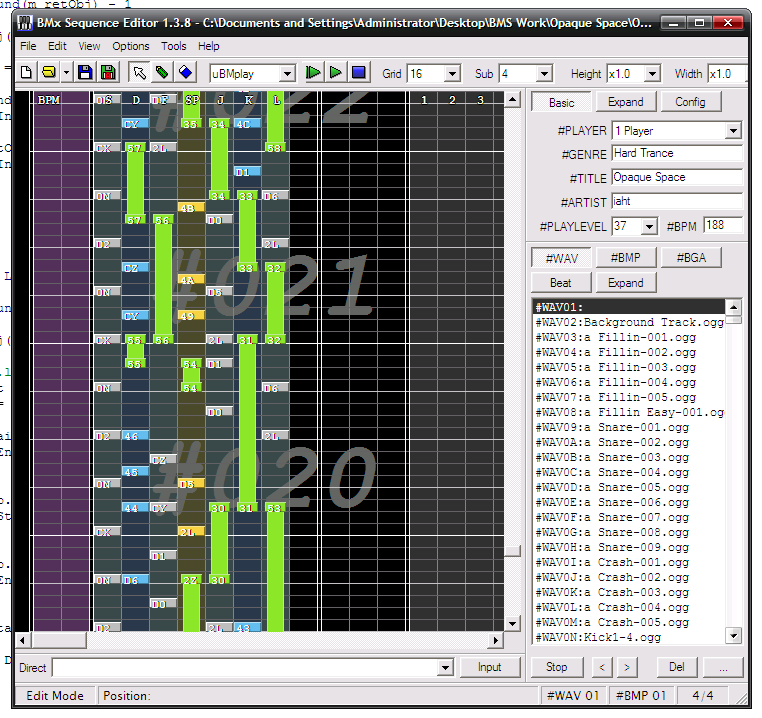Open the Height x1.0 dropdown
This screenshot has height=718, width=762.
pos(652,74)
